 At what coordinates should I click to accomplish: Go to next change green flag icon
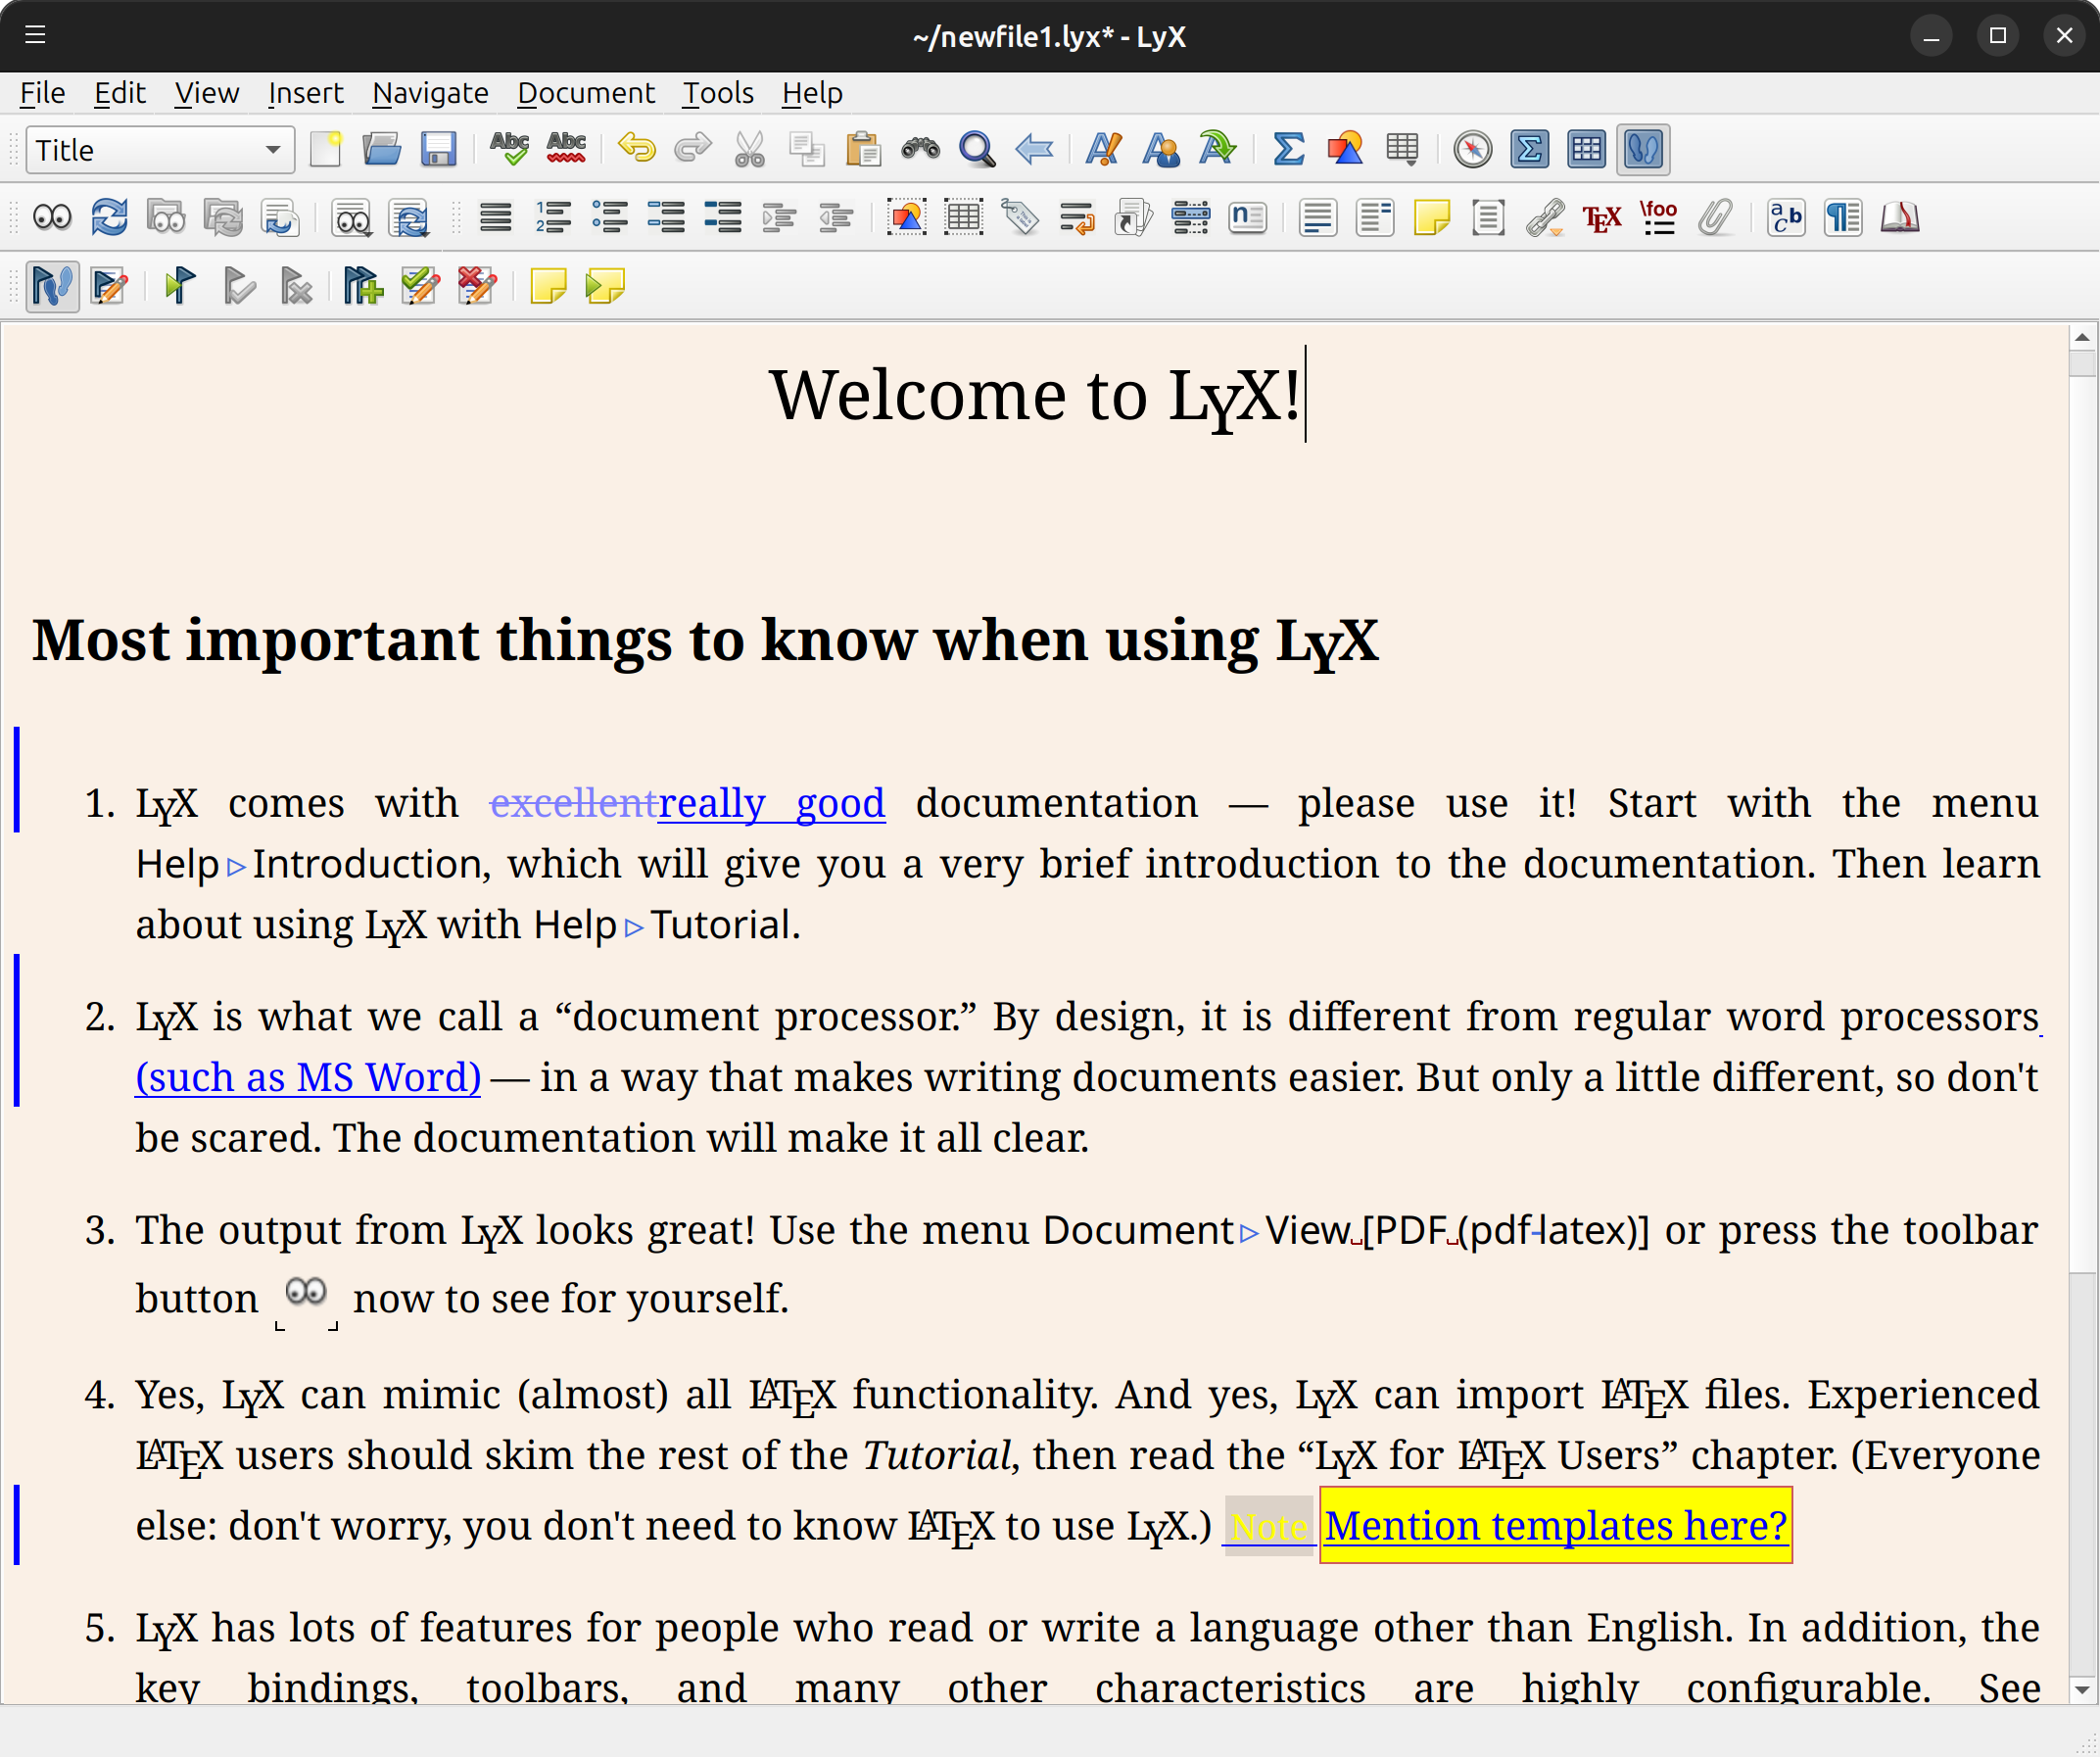(180, 287)
